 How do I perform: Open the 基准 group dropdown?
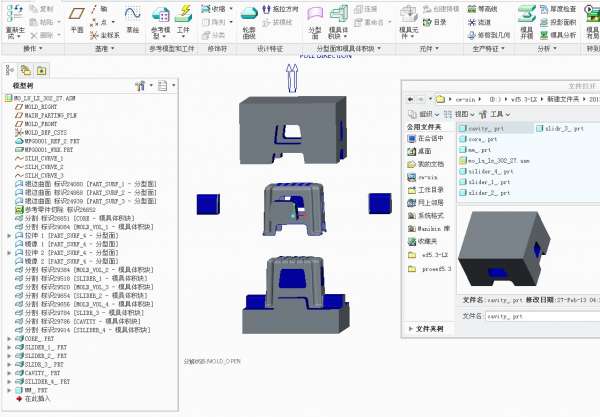click(x=104, y=49)
